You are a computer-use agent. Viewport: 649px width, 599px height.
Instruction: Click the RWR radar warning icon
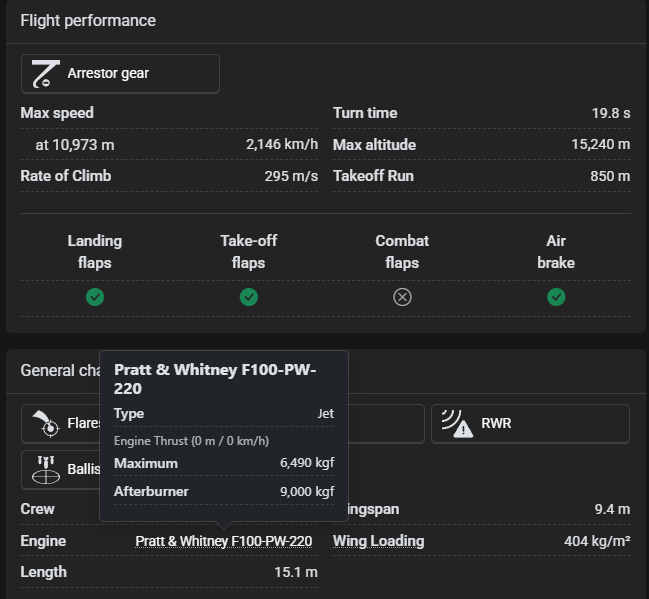tap(458, 423)
